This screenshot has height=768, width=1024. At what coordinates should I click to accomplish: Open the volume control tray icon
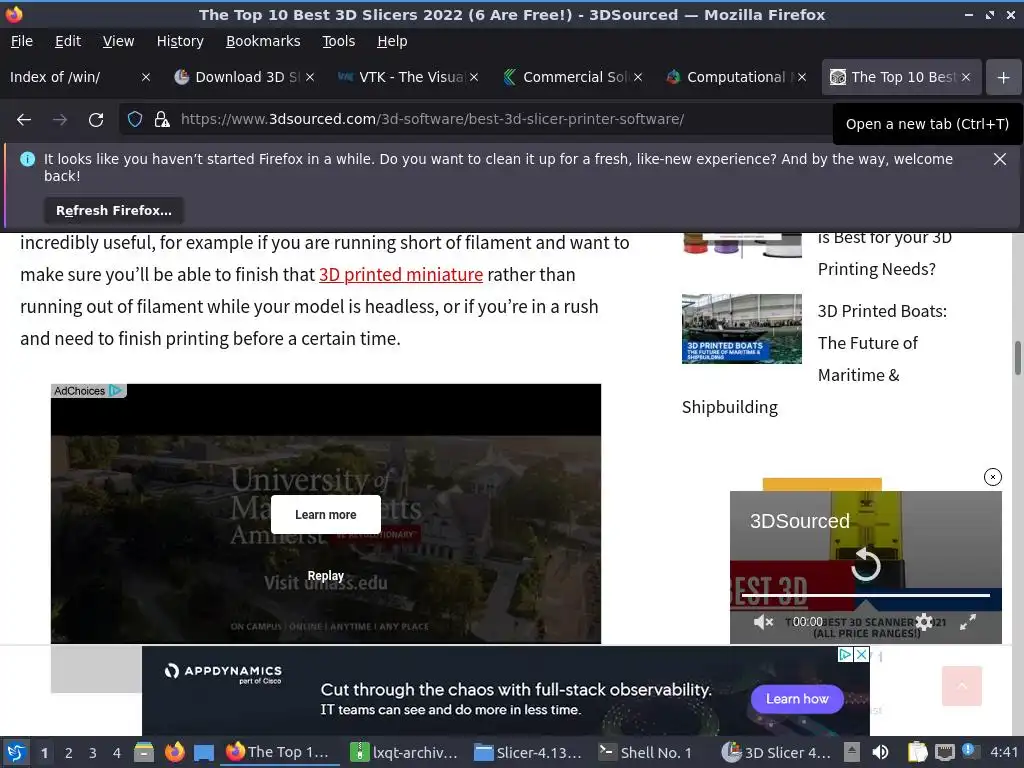pyautogui.click(x=880, y=752)
